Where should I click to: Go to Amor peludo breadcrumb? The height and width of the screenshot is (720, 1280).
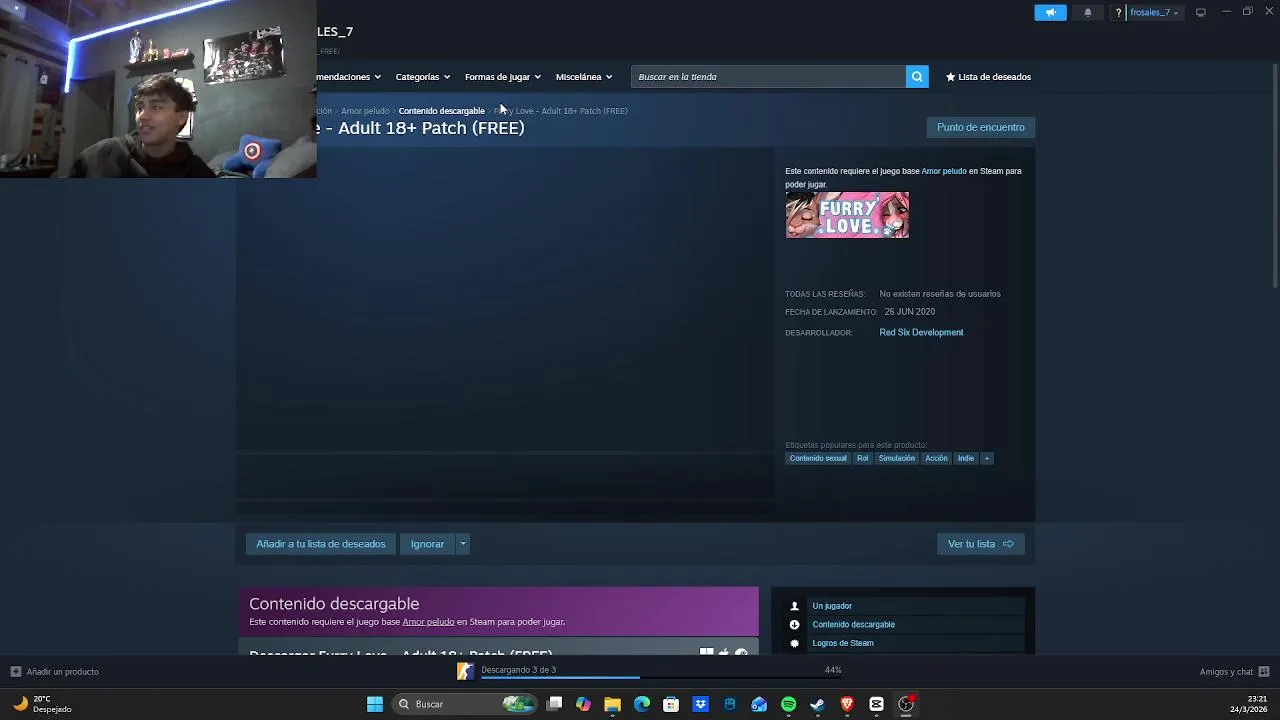pyautogui.click(x=365, y=111)
